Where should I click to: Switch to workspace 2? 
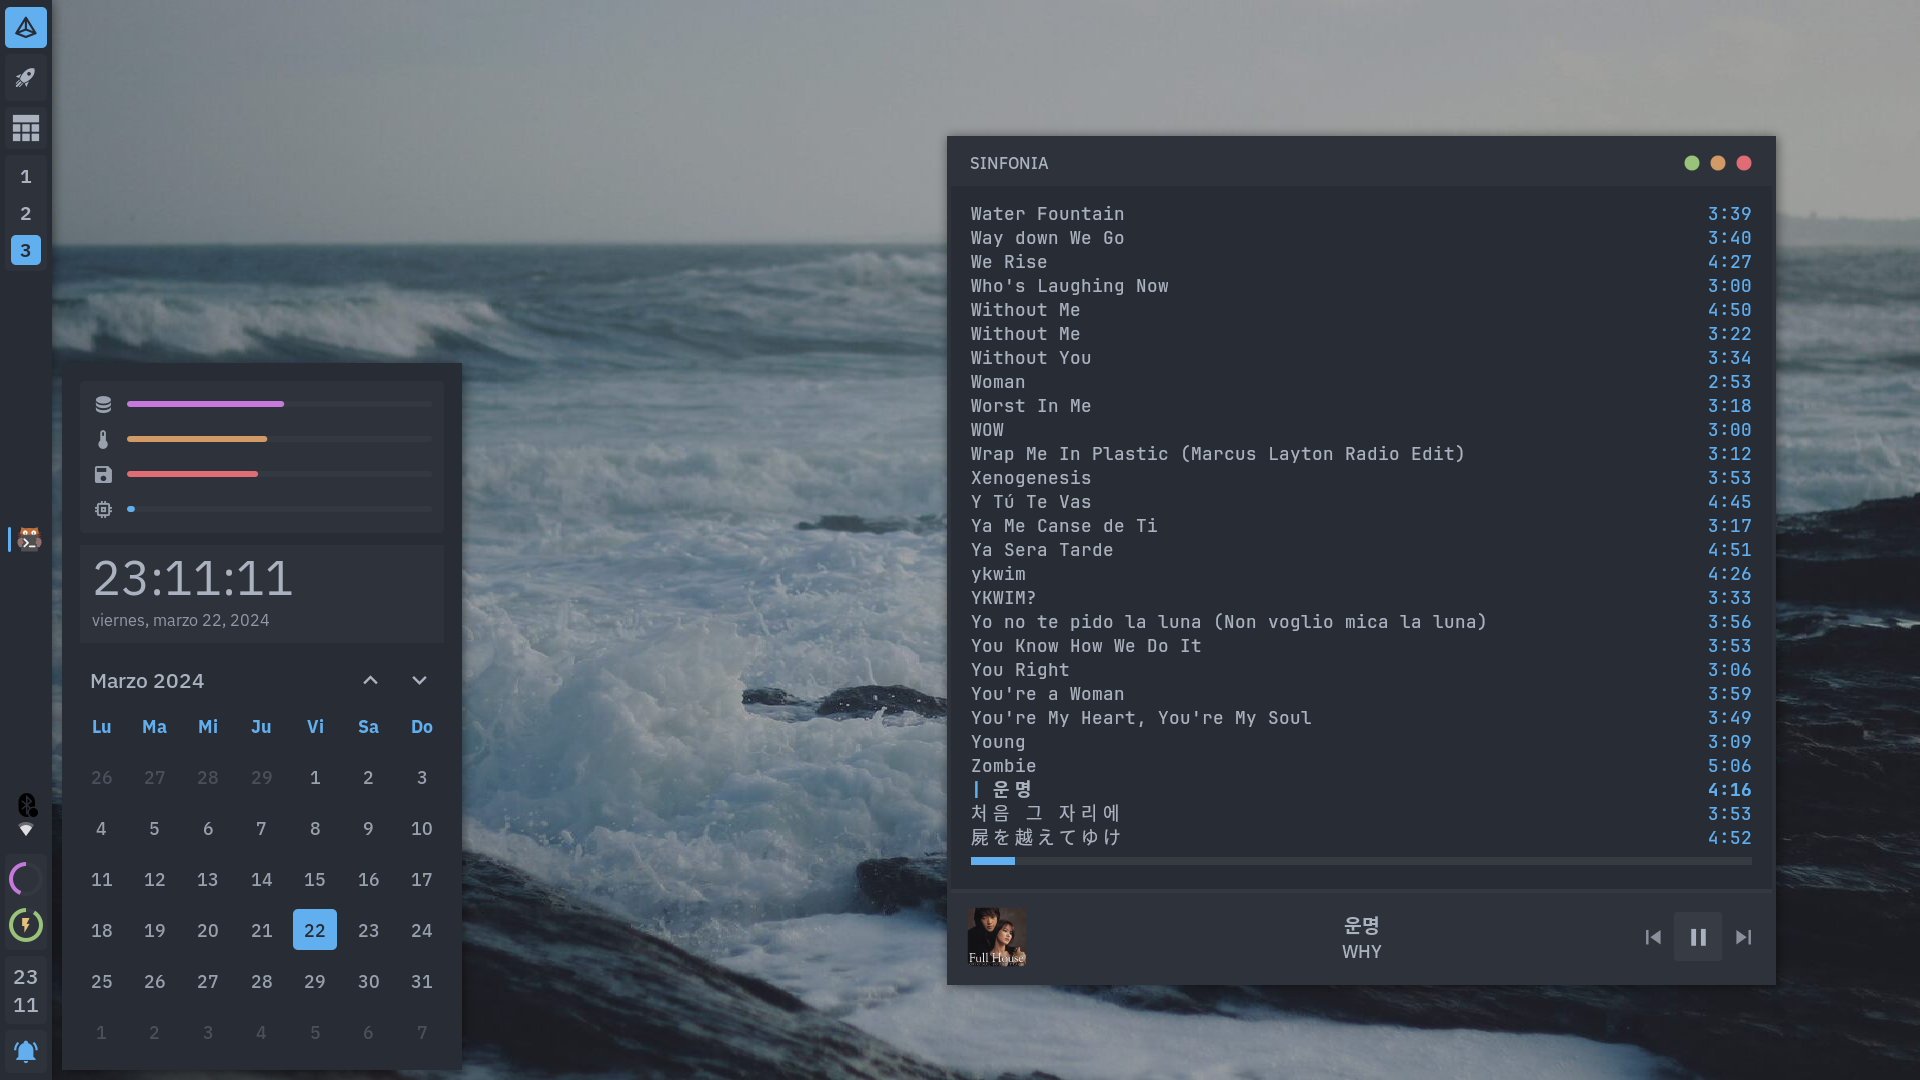click(26, 214)
